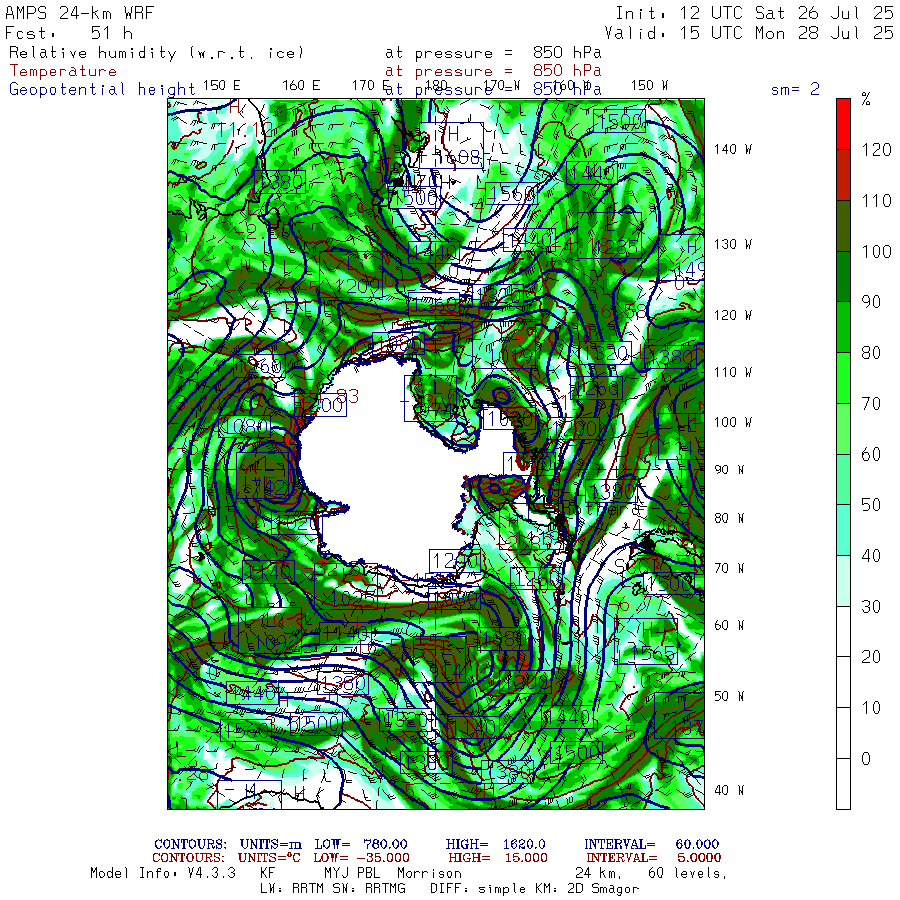Click the 'INTERVAL= 5.0000' text
This screenshot has height=900, width=900.
click(x=654, y=858)
